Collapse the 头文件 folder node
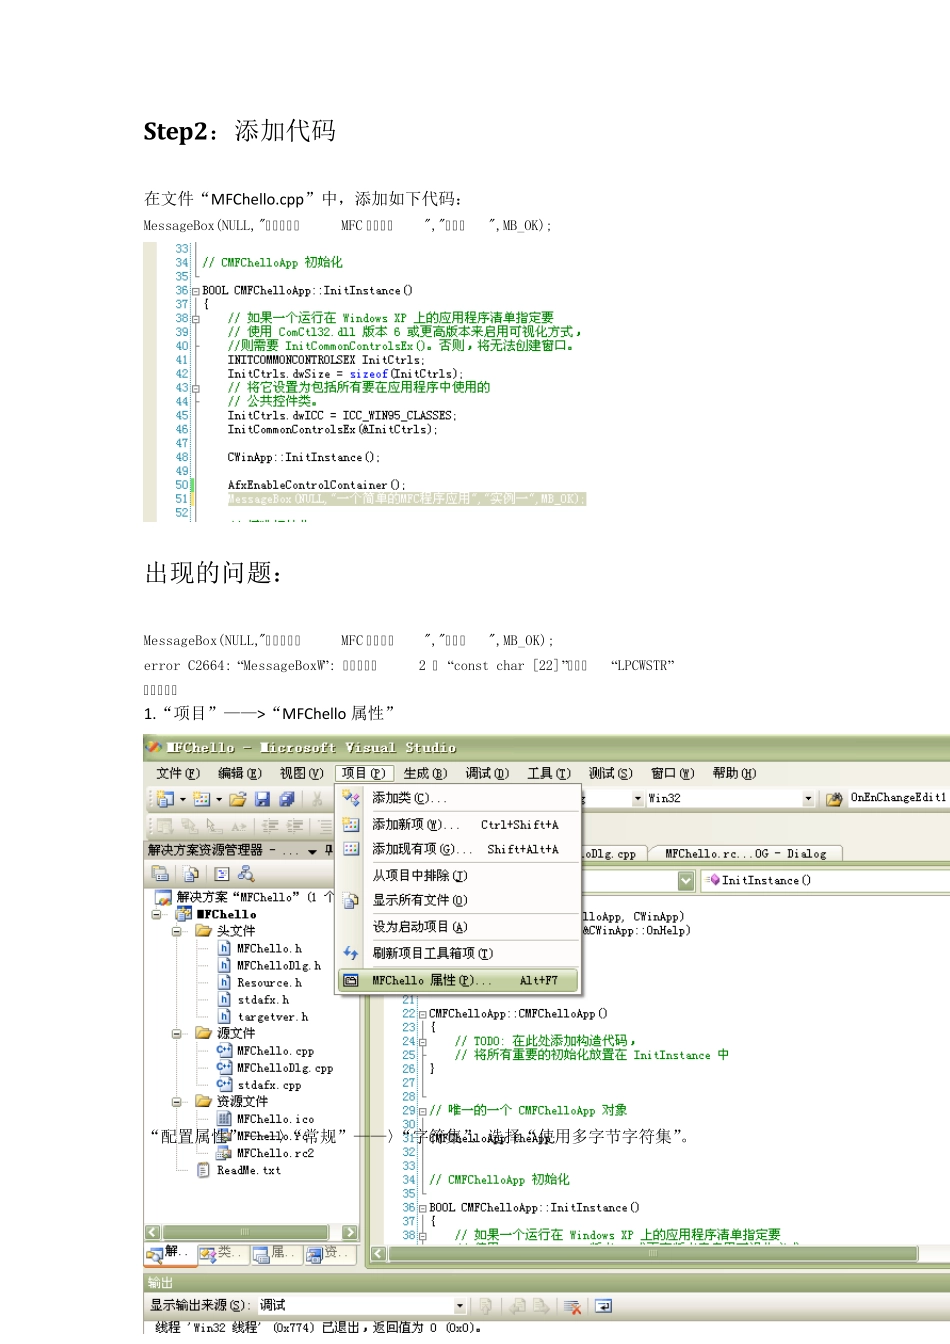The image size is (950, 1344). tap(176, 931)
